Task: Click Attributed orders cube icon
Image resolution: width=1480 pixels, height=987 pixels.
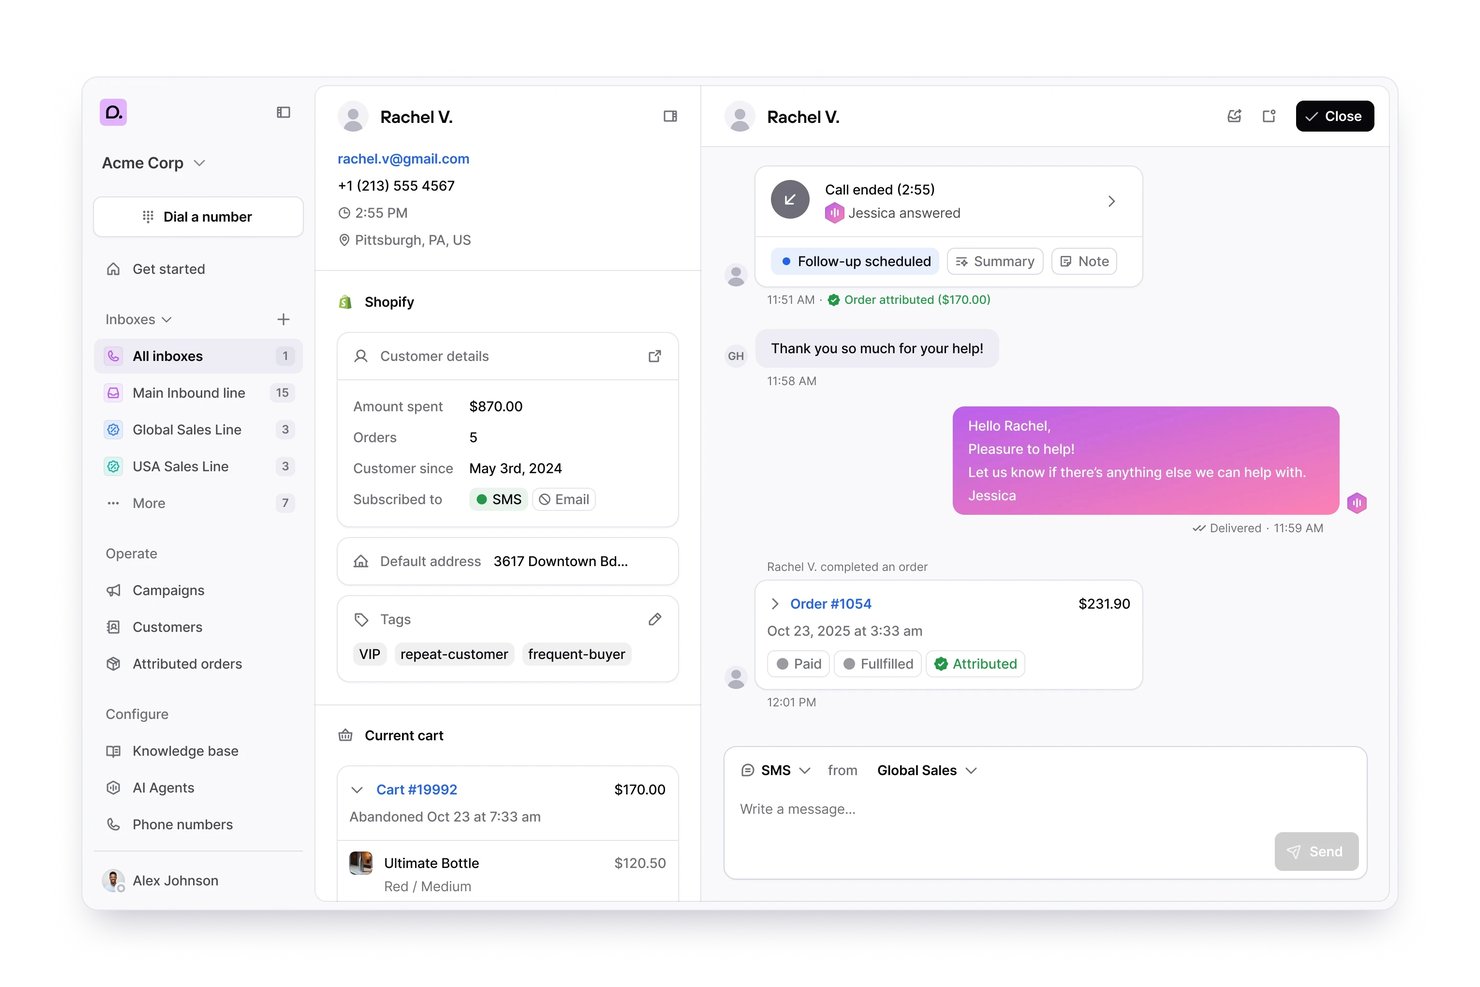Action: 114,664
